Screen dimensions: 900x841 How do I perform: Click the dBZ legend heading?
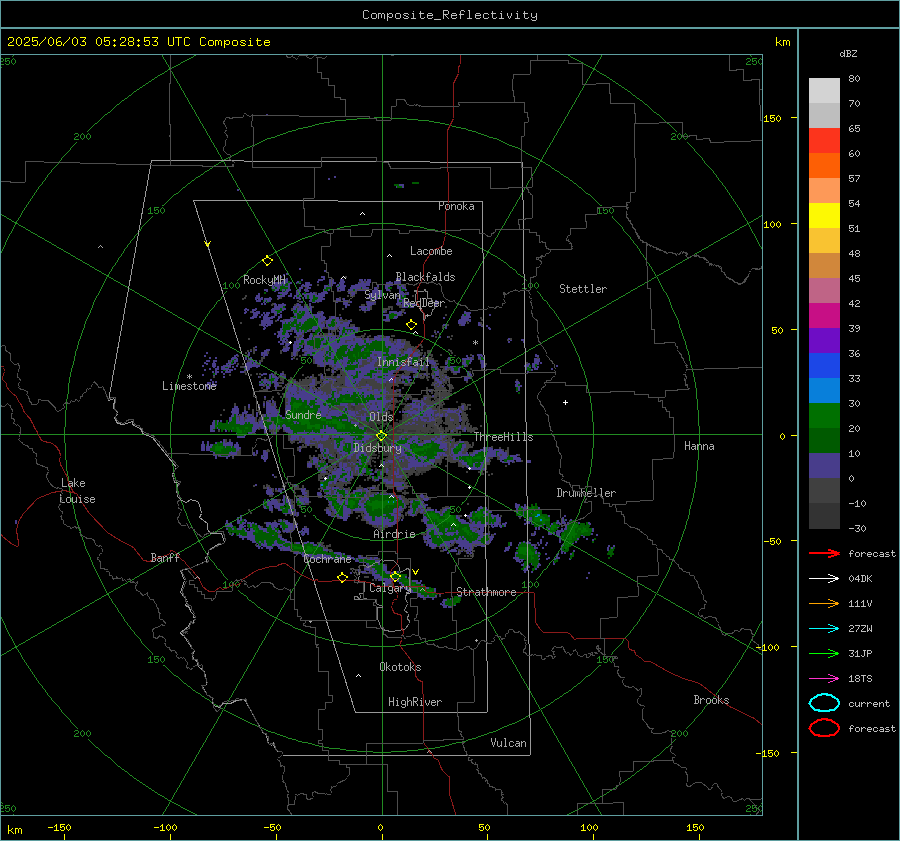(848, 53)
